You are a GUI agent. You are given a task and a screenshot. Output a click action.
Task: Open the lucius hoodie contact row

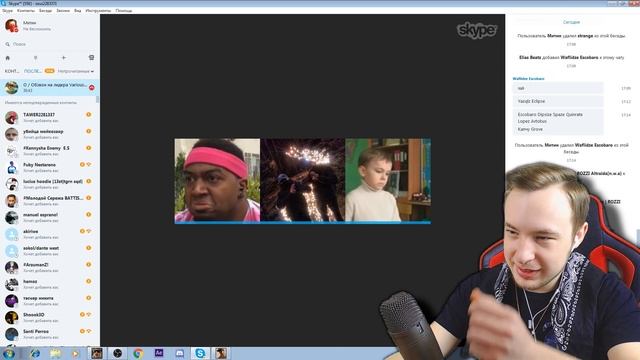(49, 184)
